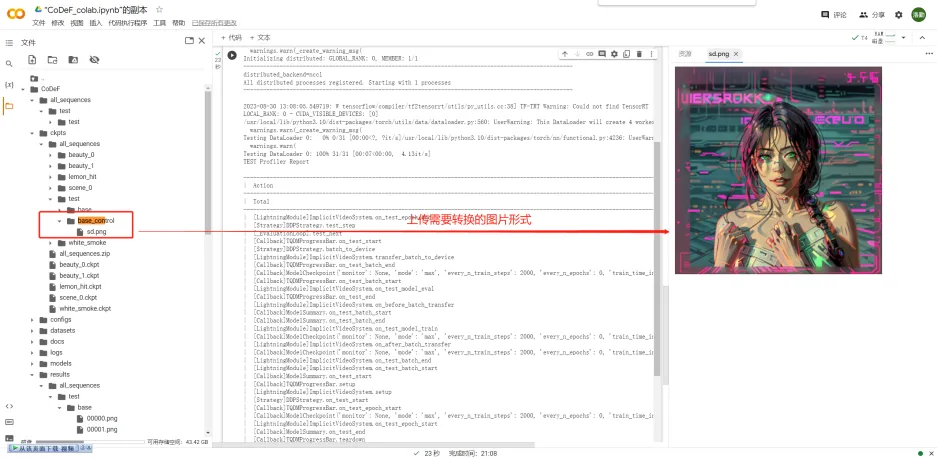Open the 插入 menu

coord(96,23)
